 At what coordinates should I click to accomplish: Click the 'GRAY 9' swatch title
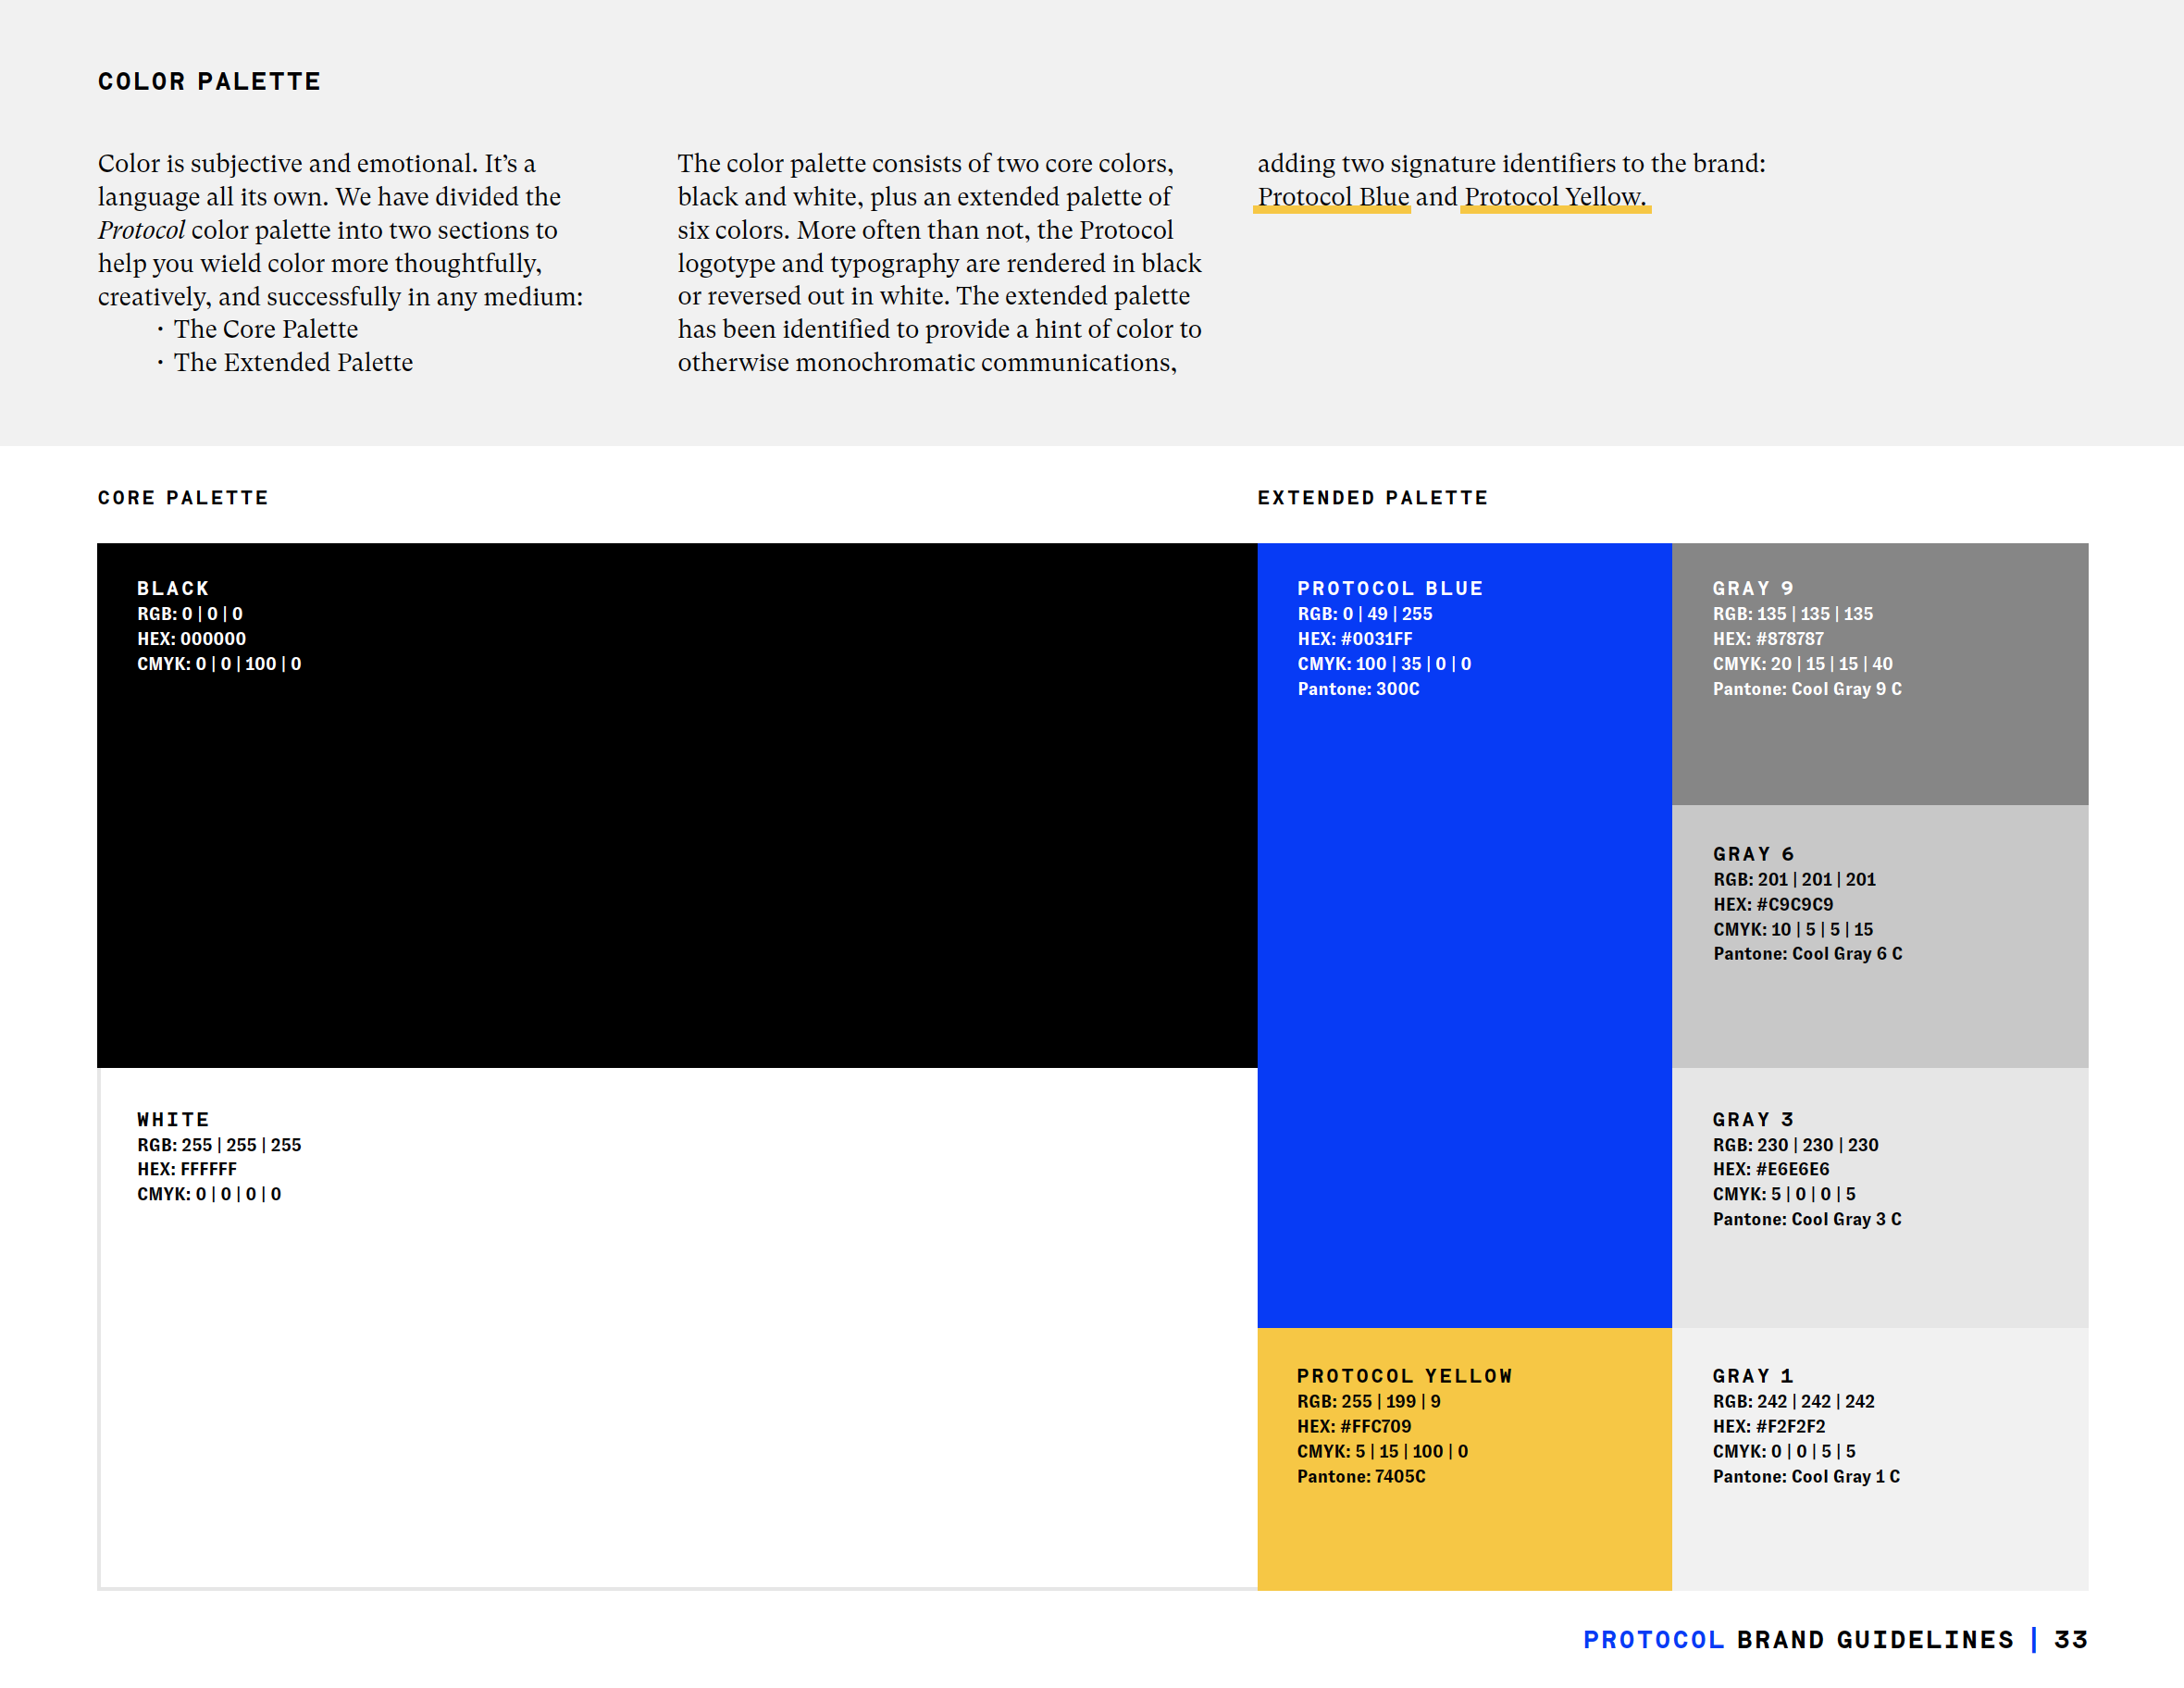[x=1753, y=589]
